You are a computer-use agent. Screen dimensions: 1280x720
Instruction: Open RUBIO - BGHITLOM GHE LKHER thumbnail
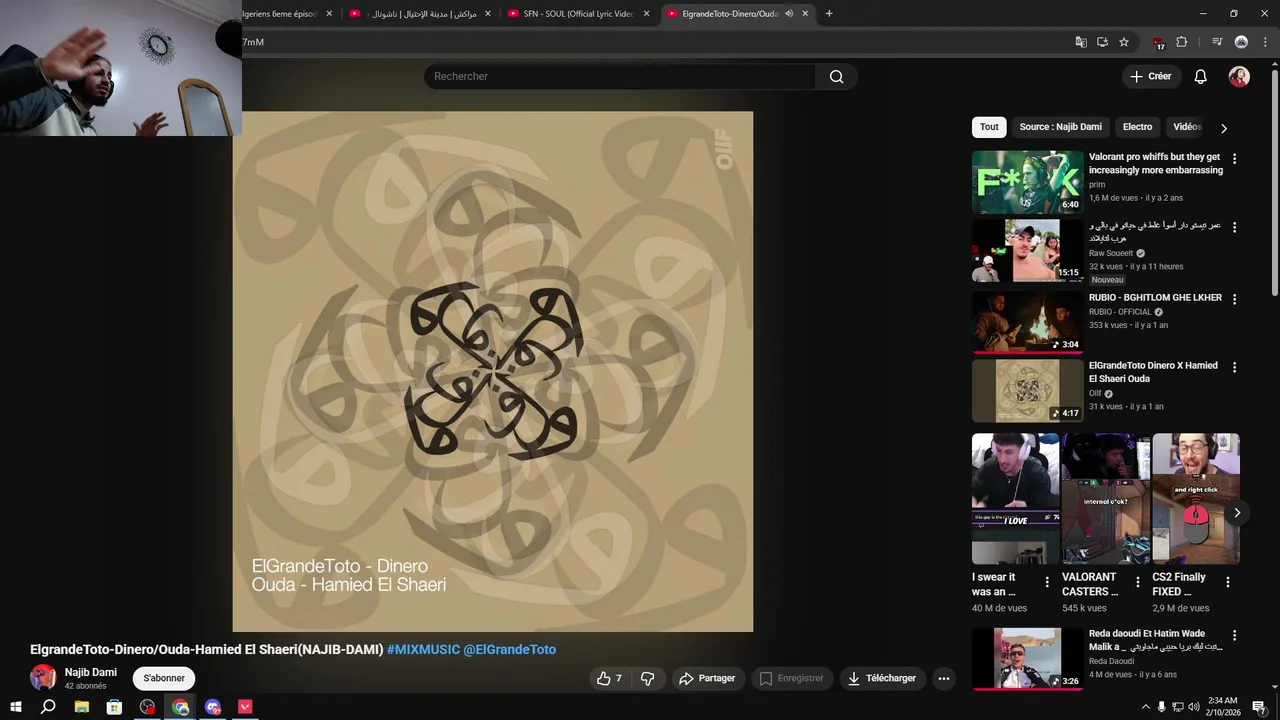point(1028,322)
